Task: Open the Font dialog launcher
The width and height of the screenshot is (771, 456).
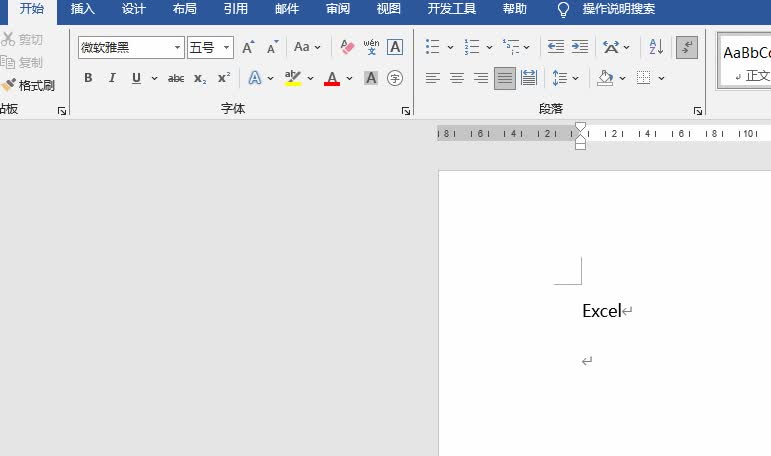Action: (x=406, y=111)
